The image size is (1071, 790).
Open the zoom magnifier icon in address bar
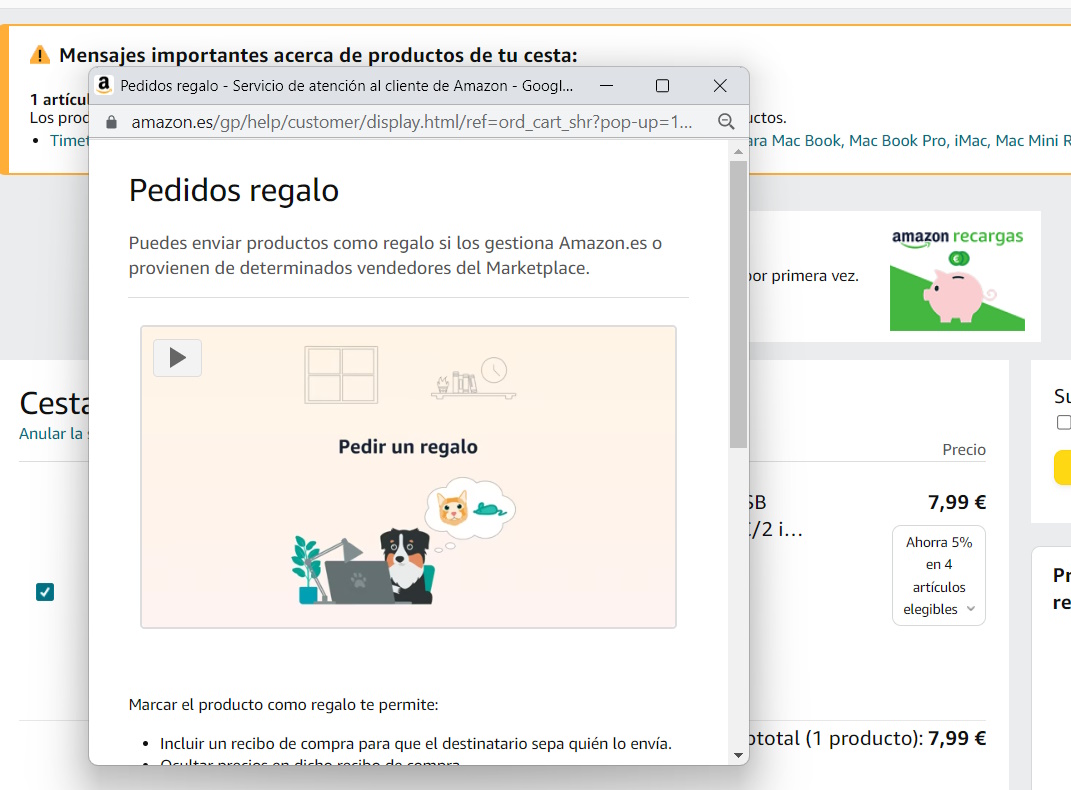pyautogui.click(x=726, y=122)
